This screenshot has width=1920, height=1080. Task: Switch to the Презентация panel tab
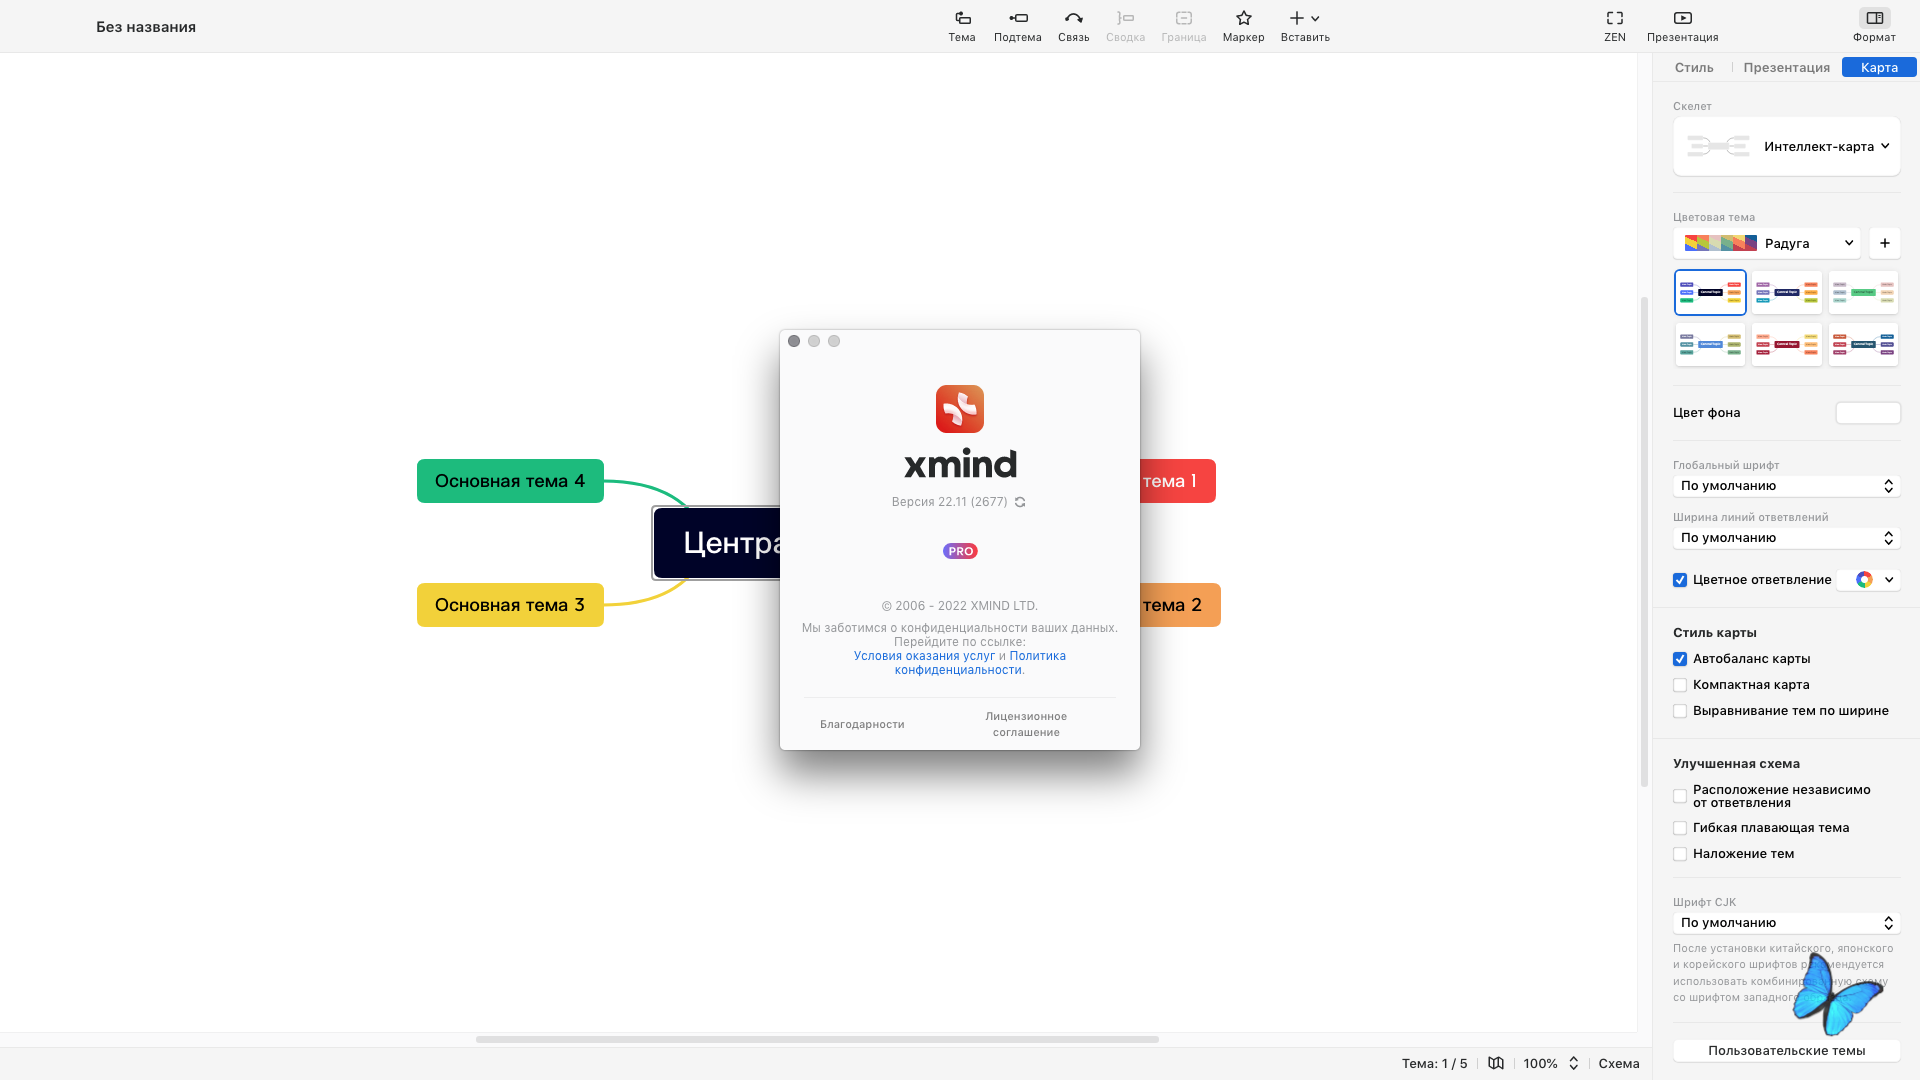[1786, 67]
